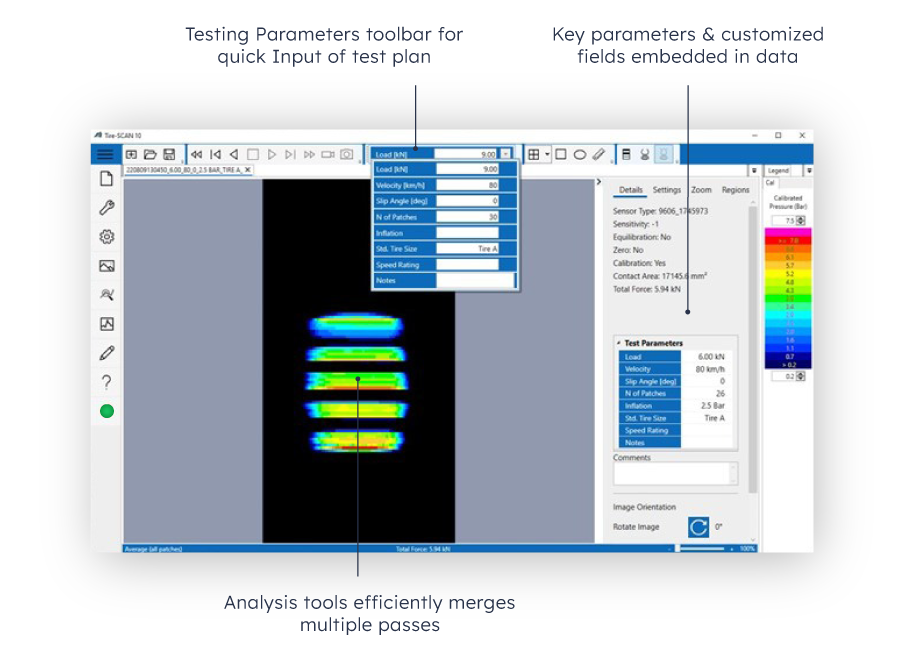Click inside the Comments text field

pos(672,473)
